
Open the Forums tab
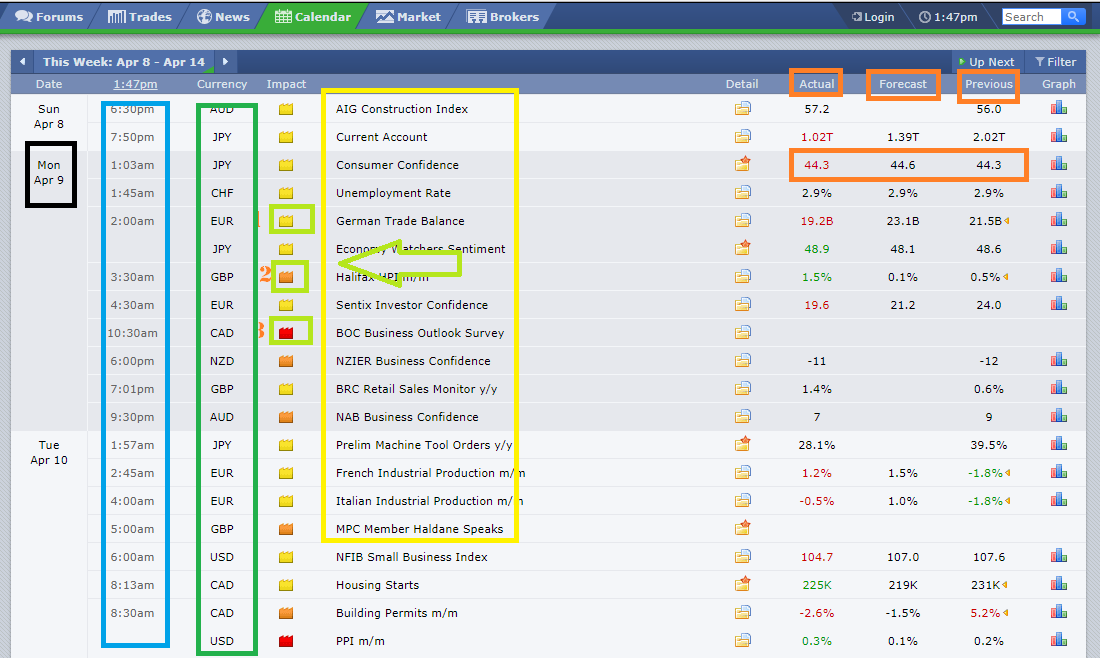[x=48, y=17]
